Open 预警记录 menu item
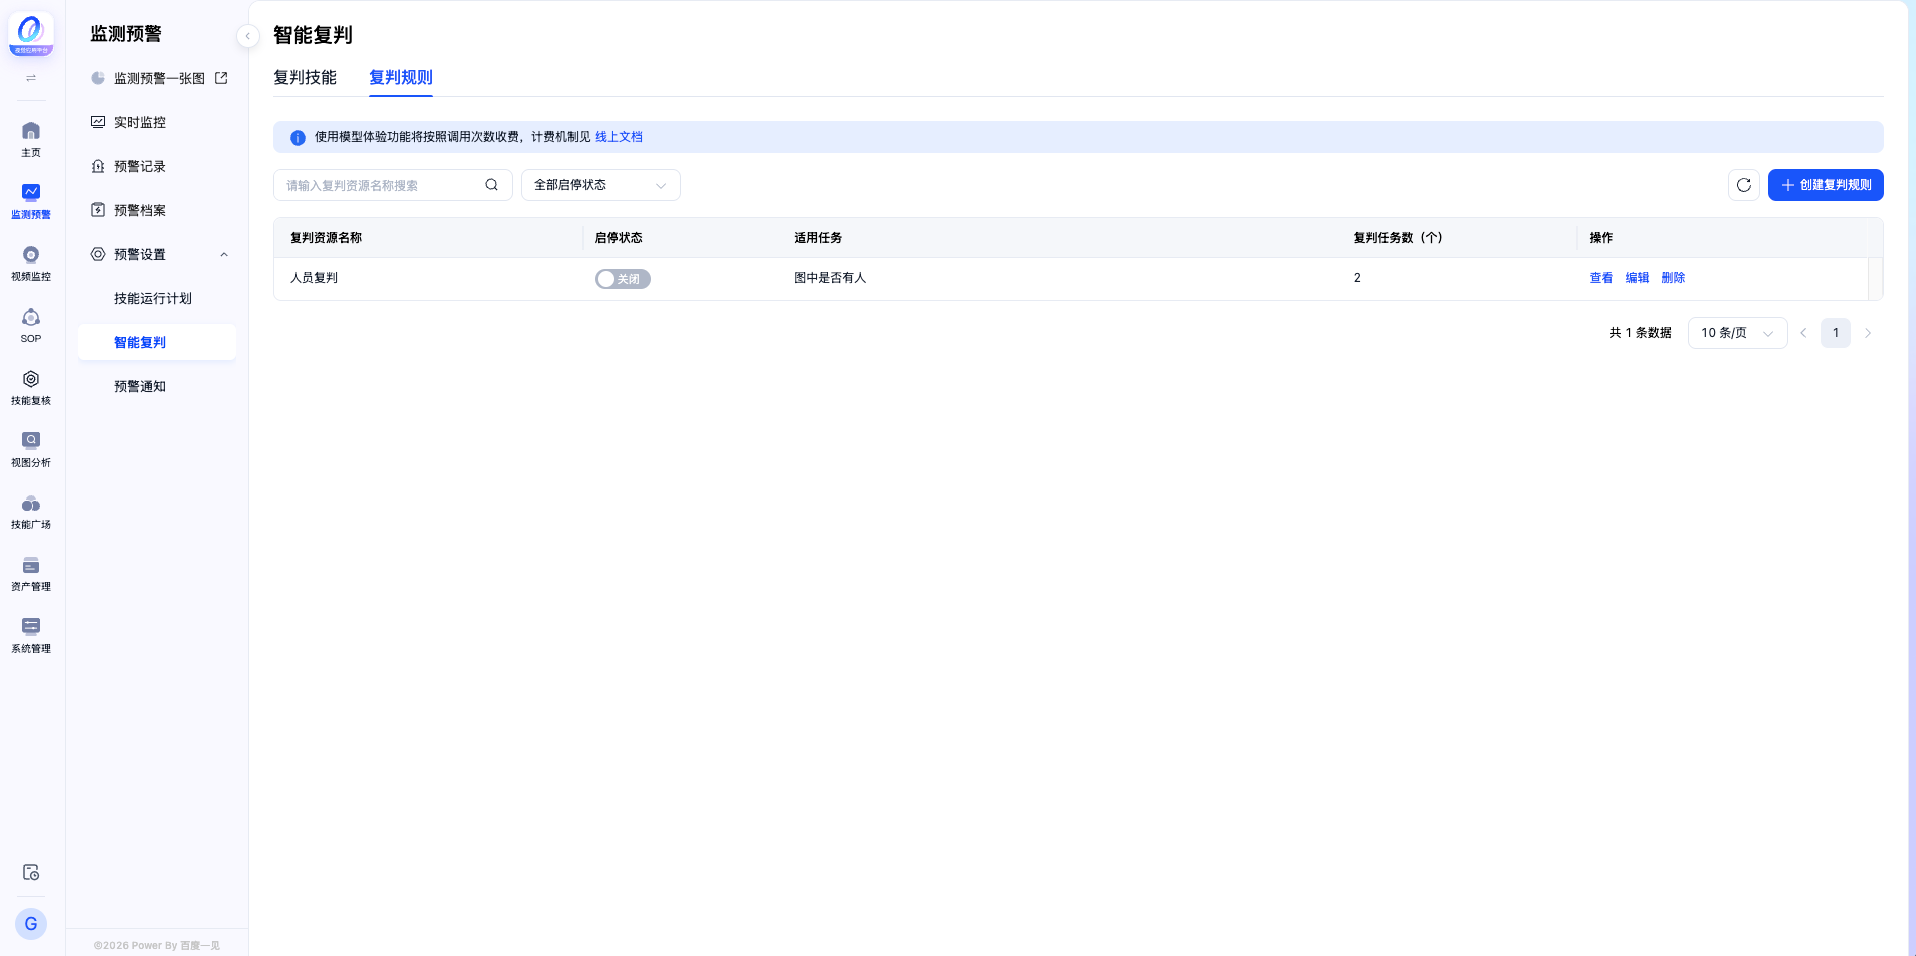Viewport: 1916px width, 956px height. pos(158,166)
